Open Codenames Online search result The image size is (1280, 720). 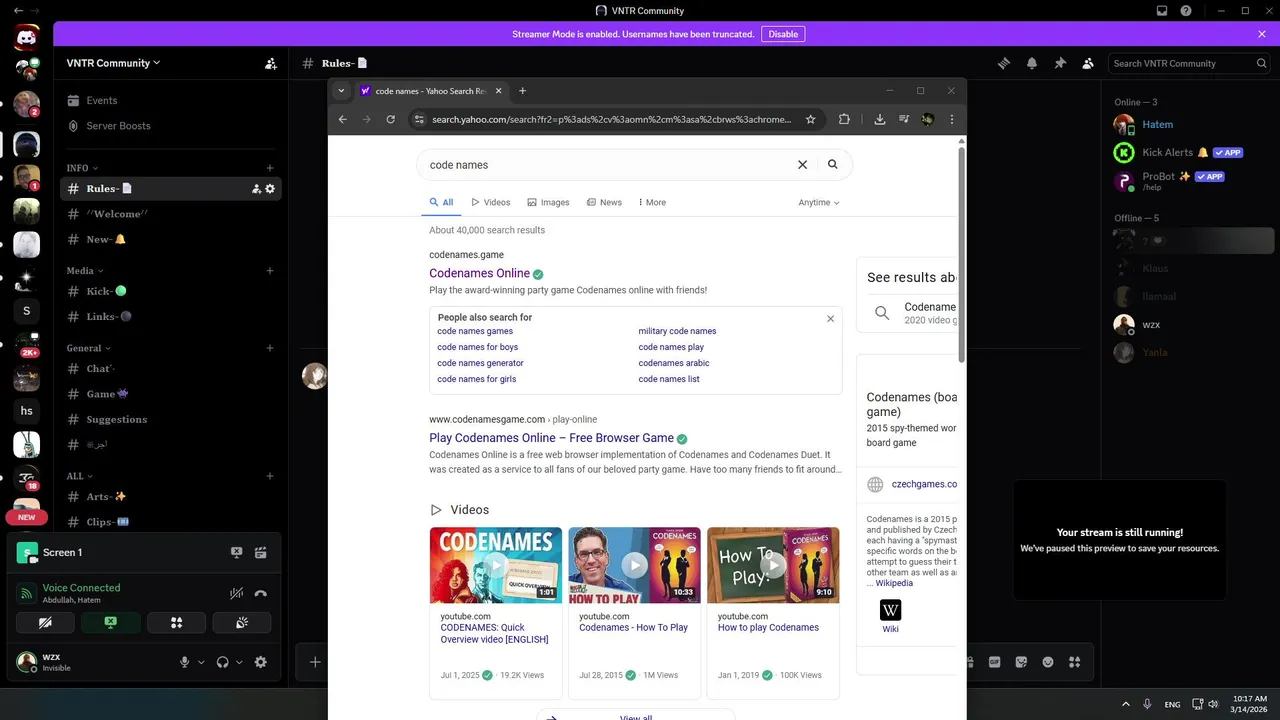[480, 273]
